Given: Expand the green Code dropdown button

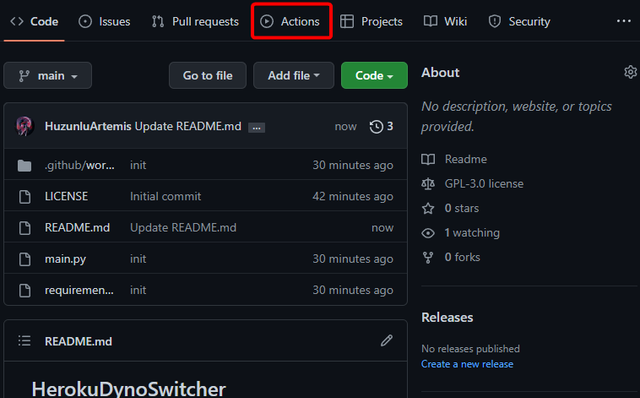Looking at the screenshot, I should 374,76.
